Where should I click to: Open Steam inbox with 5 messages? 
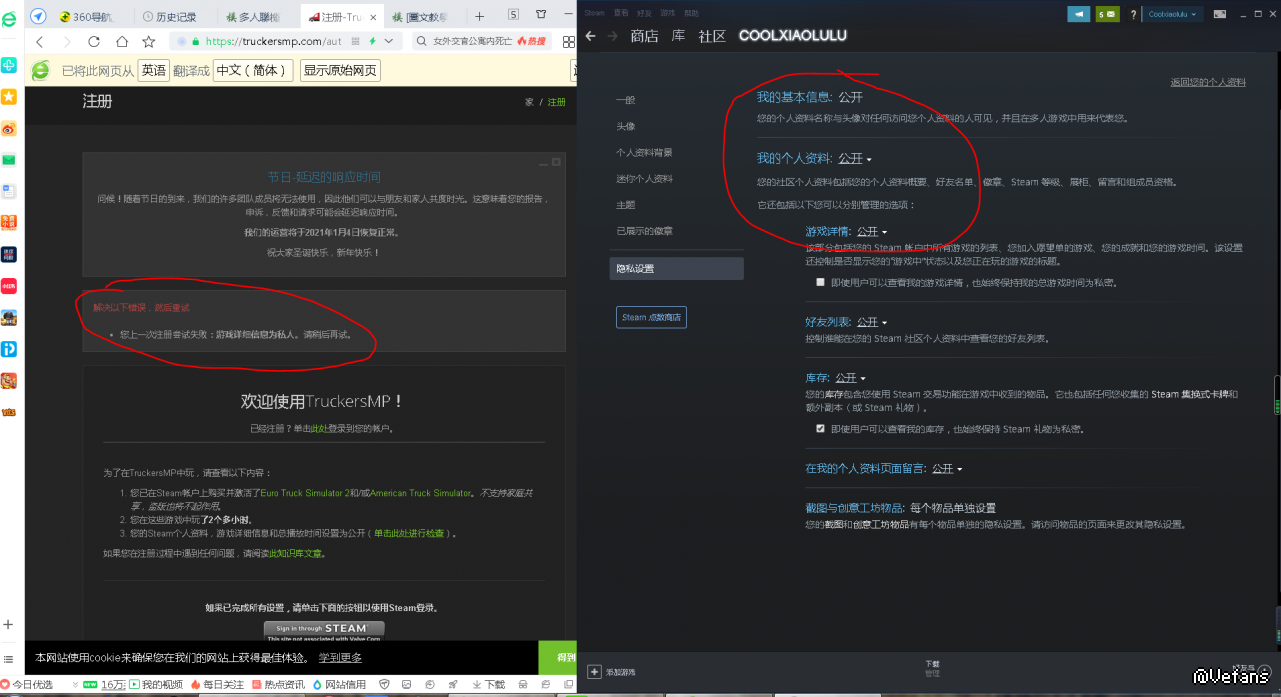coord(1107,14)
